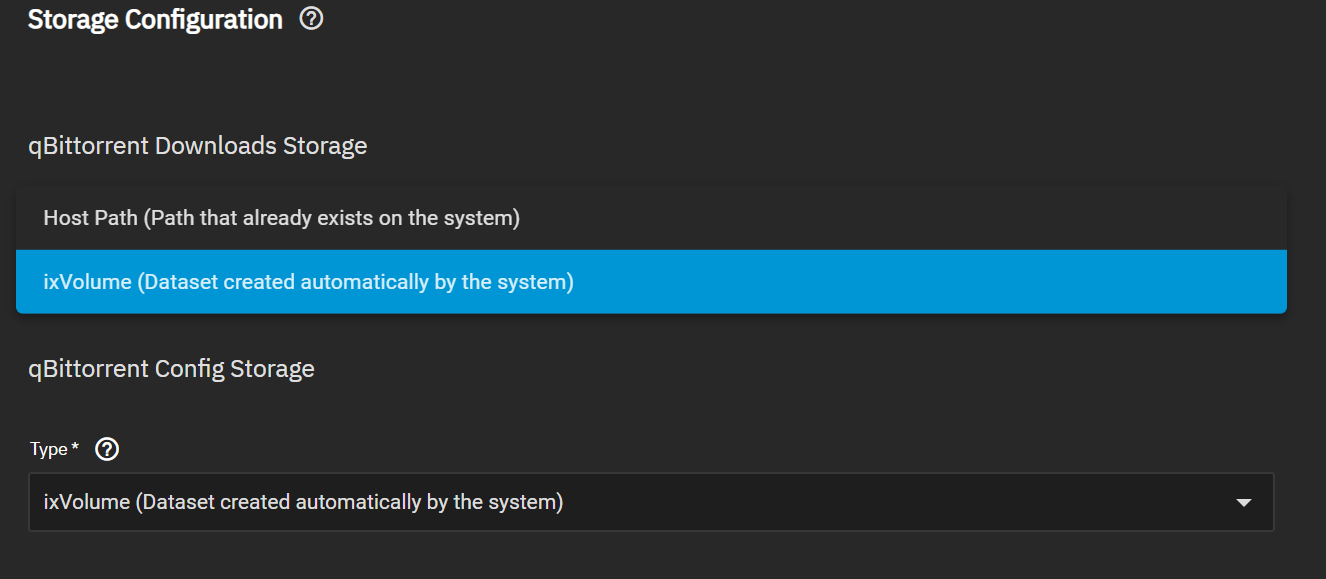This screenshot has width=1326, height=579.
Task: Click the help icon beside Type label
Action: click(107, 450)
